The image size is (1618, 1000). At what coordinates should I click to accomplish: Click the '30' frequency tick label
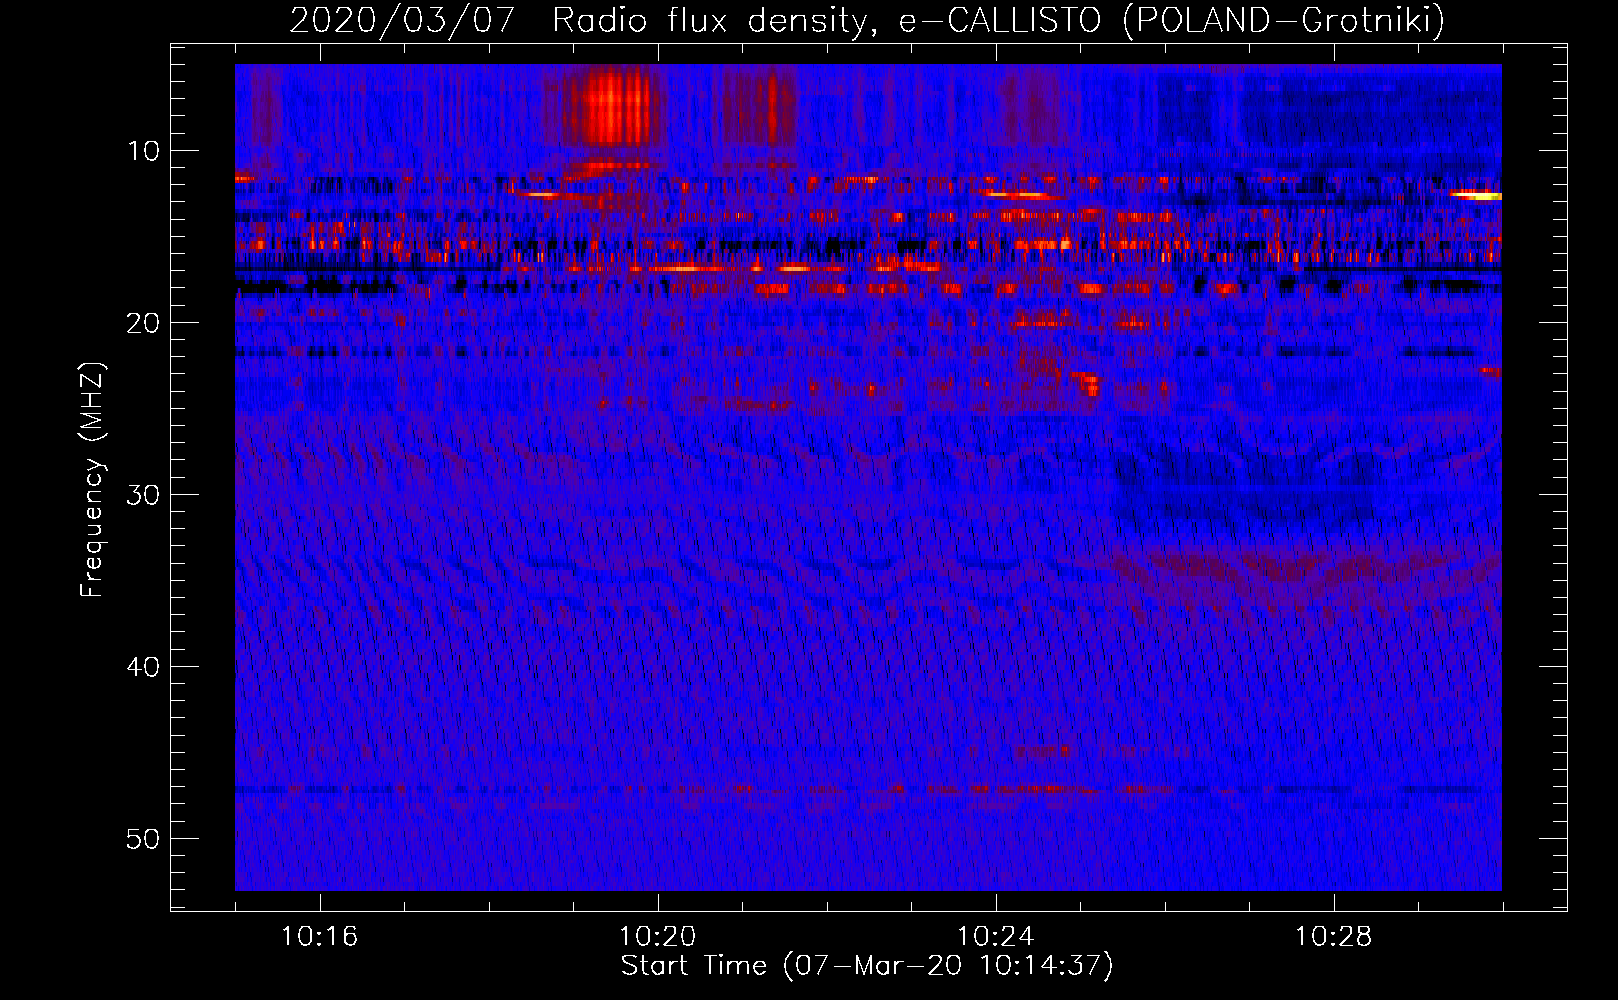pyautogui.click(x=144, y=495)
